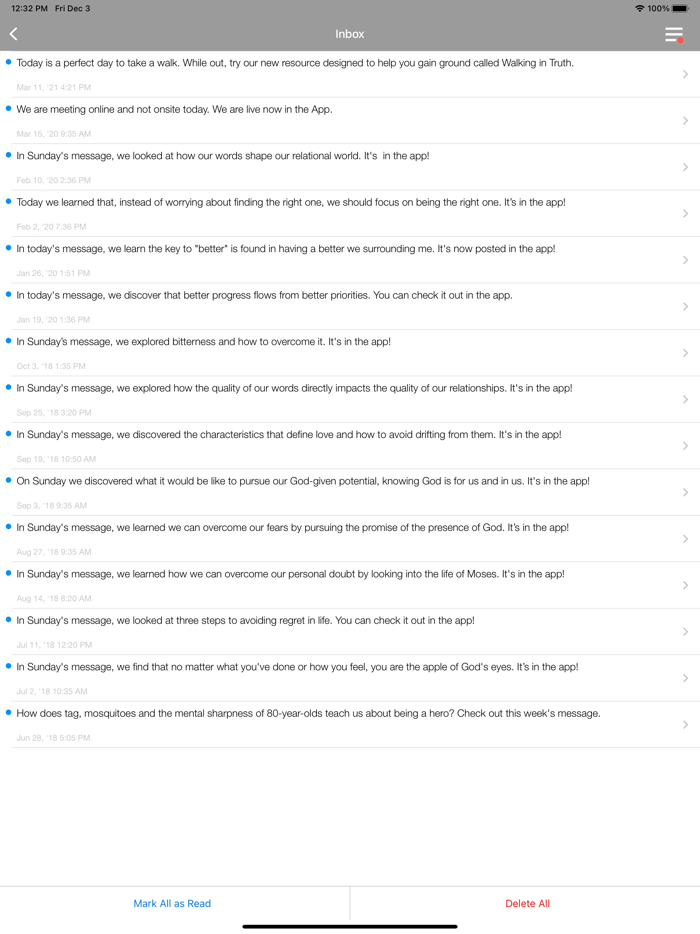Tap unread dot beside meeting online message

click(x=9, y=108)
